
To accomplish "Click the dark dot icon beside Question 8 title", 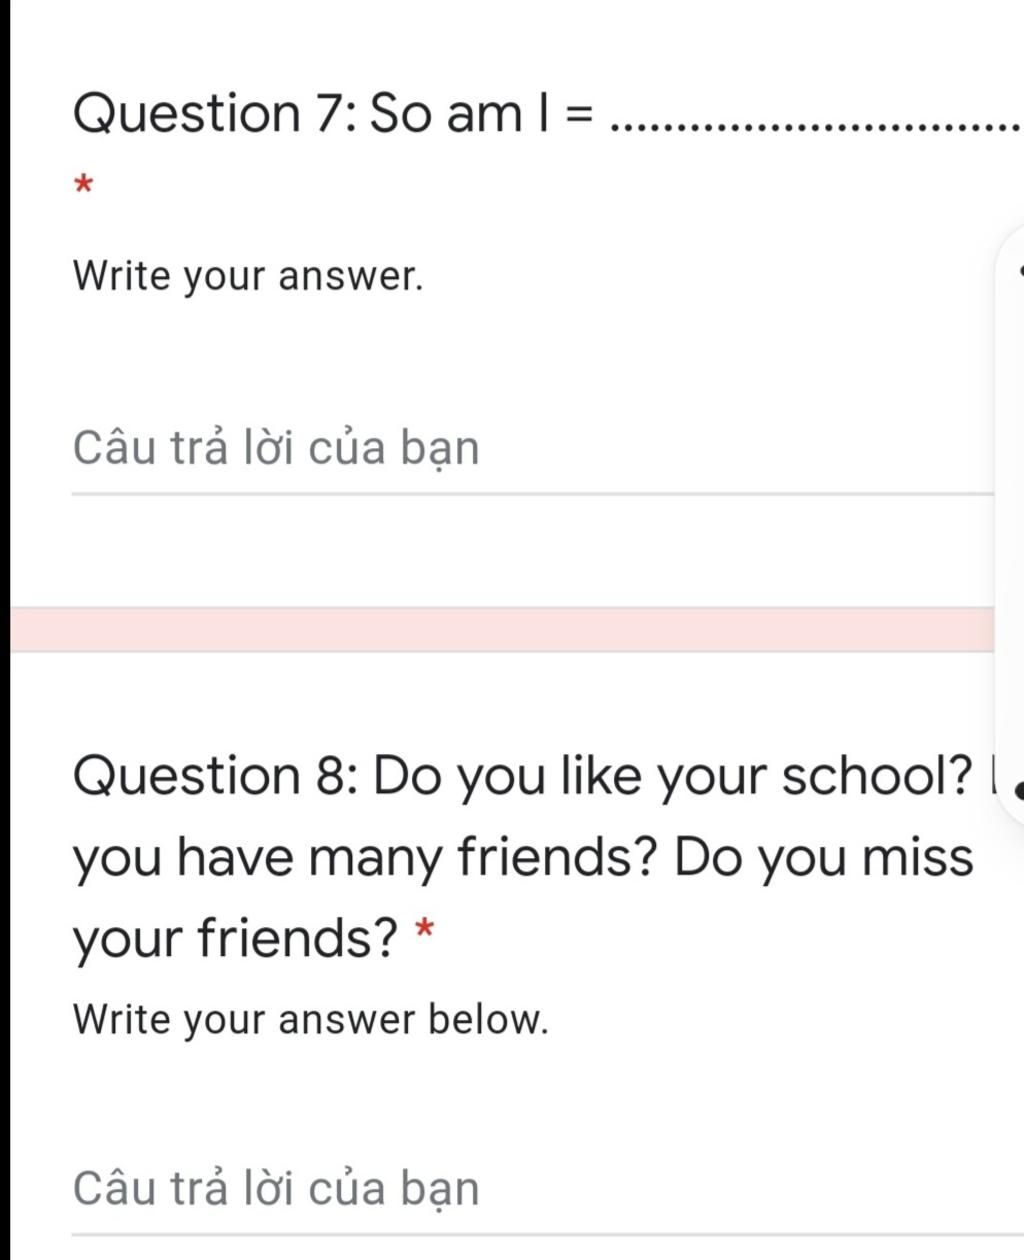I will [x=1019, y=791].
